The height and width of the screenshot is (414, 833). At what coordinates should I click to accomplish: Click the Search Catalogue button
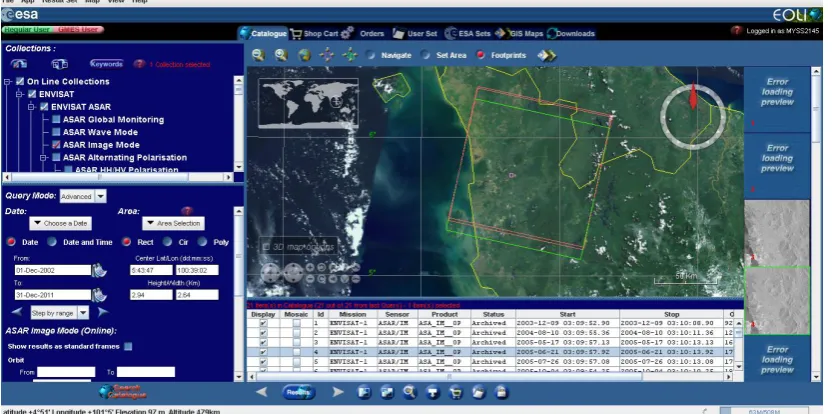tap(123, 392)
